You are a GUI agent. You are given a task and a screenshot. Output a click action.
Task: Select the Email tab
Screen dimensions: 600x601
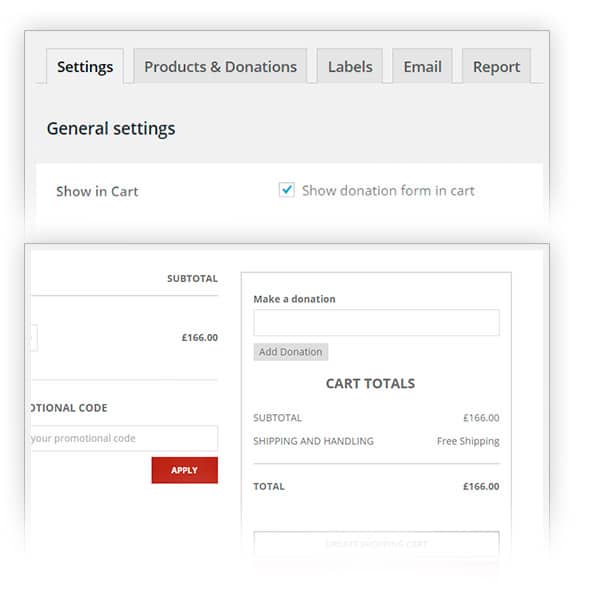[x=422, y=66]
